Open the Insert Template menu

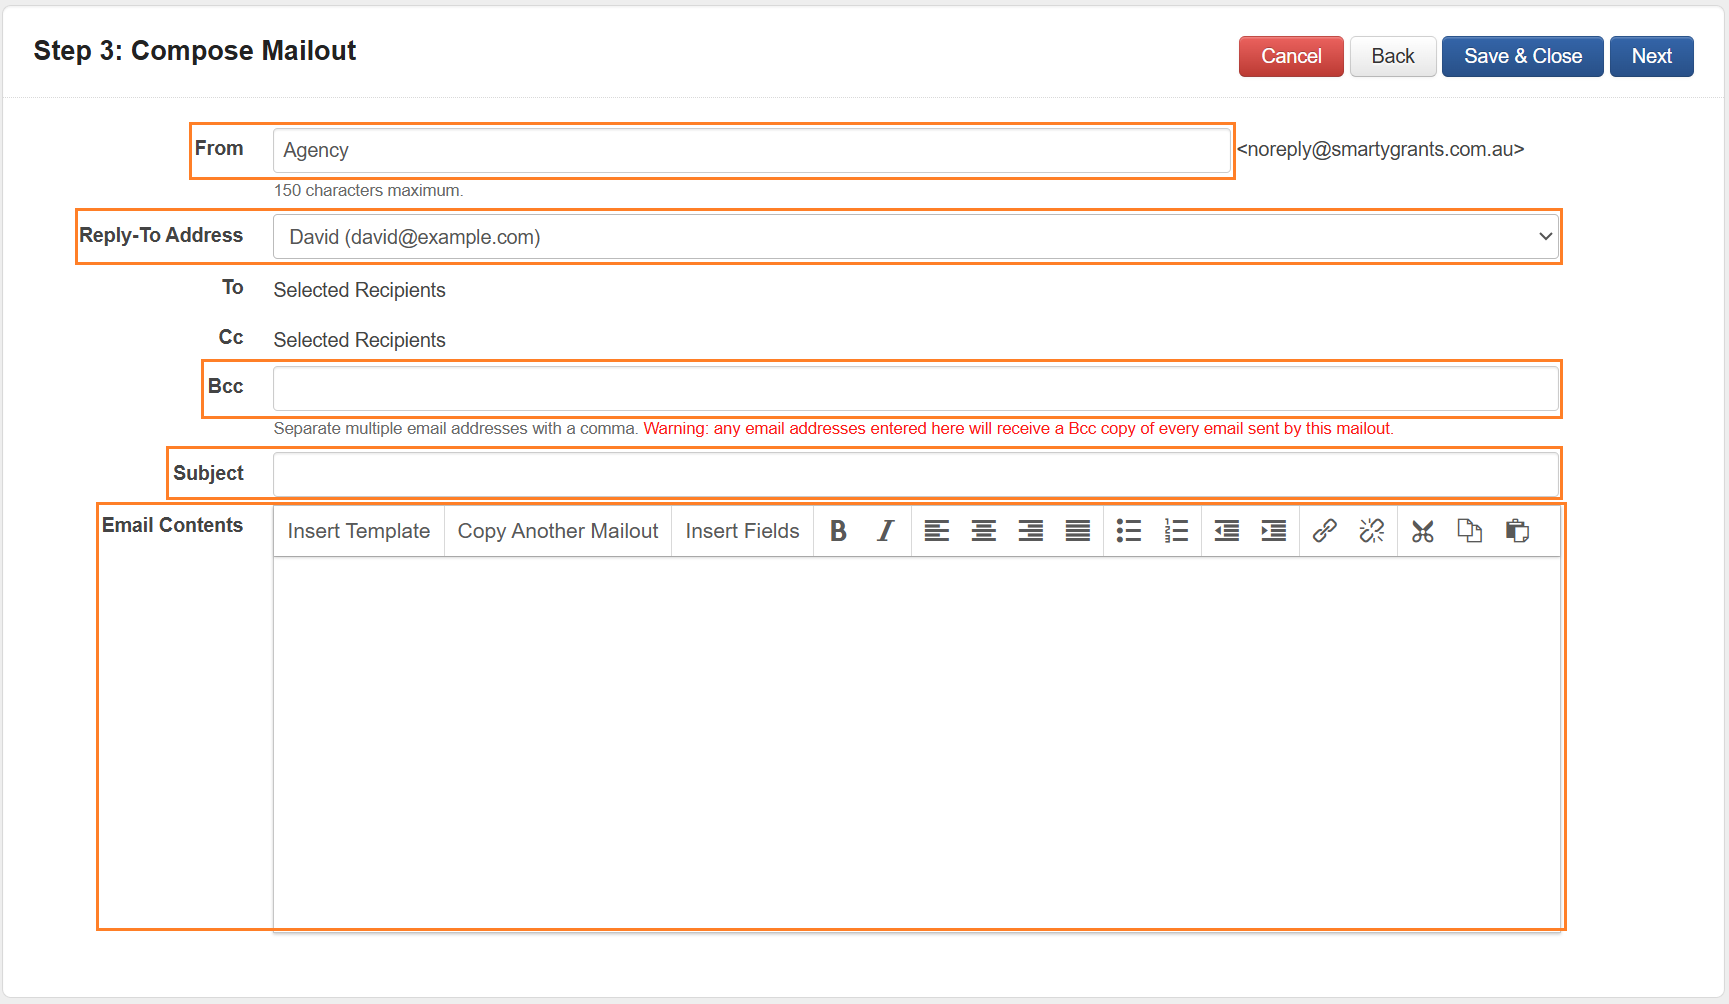pos(358,531)
